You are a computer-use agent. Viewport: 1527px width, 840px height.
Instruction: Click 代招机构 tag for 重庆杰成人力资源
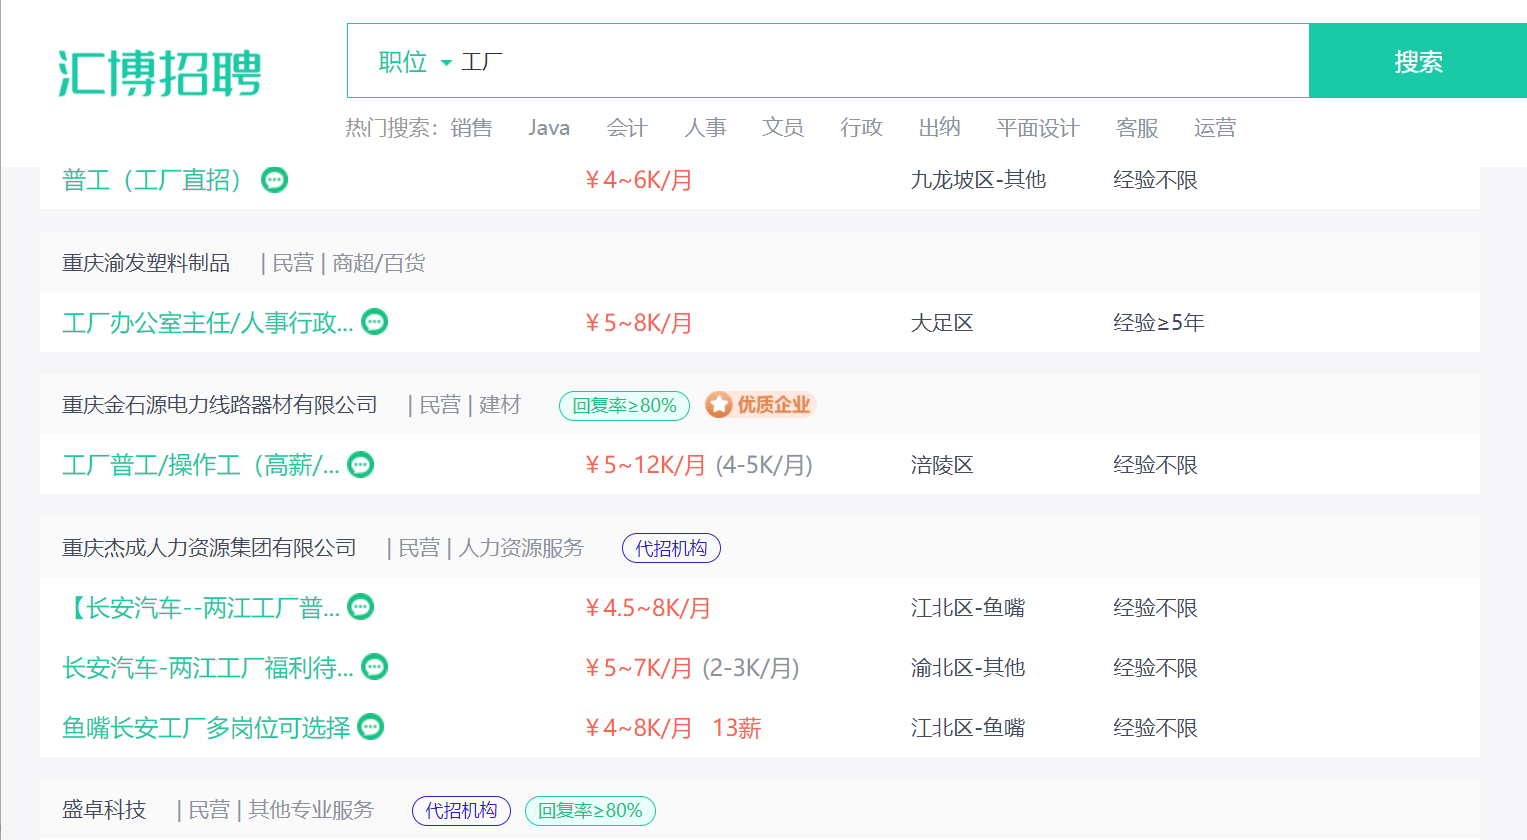pyautogui.click(x=671, y=548)
